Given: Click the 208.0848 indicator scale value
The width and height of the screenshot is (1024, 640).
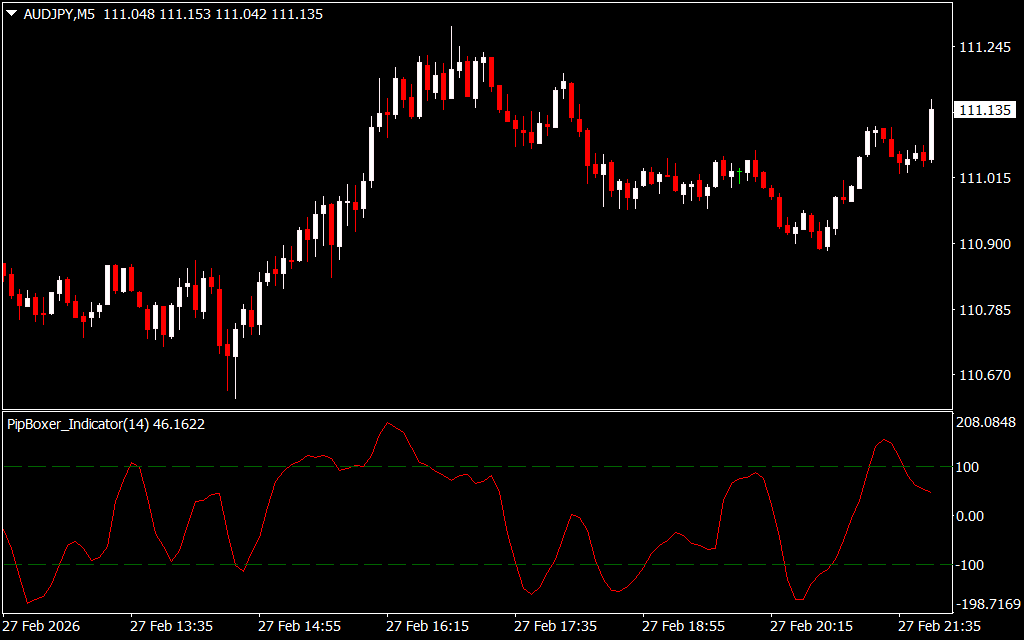Looking at the screenshot, I should pos(986,423).
